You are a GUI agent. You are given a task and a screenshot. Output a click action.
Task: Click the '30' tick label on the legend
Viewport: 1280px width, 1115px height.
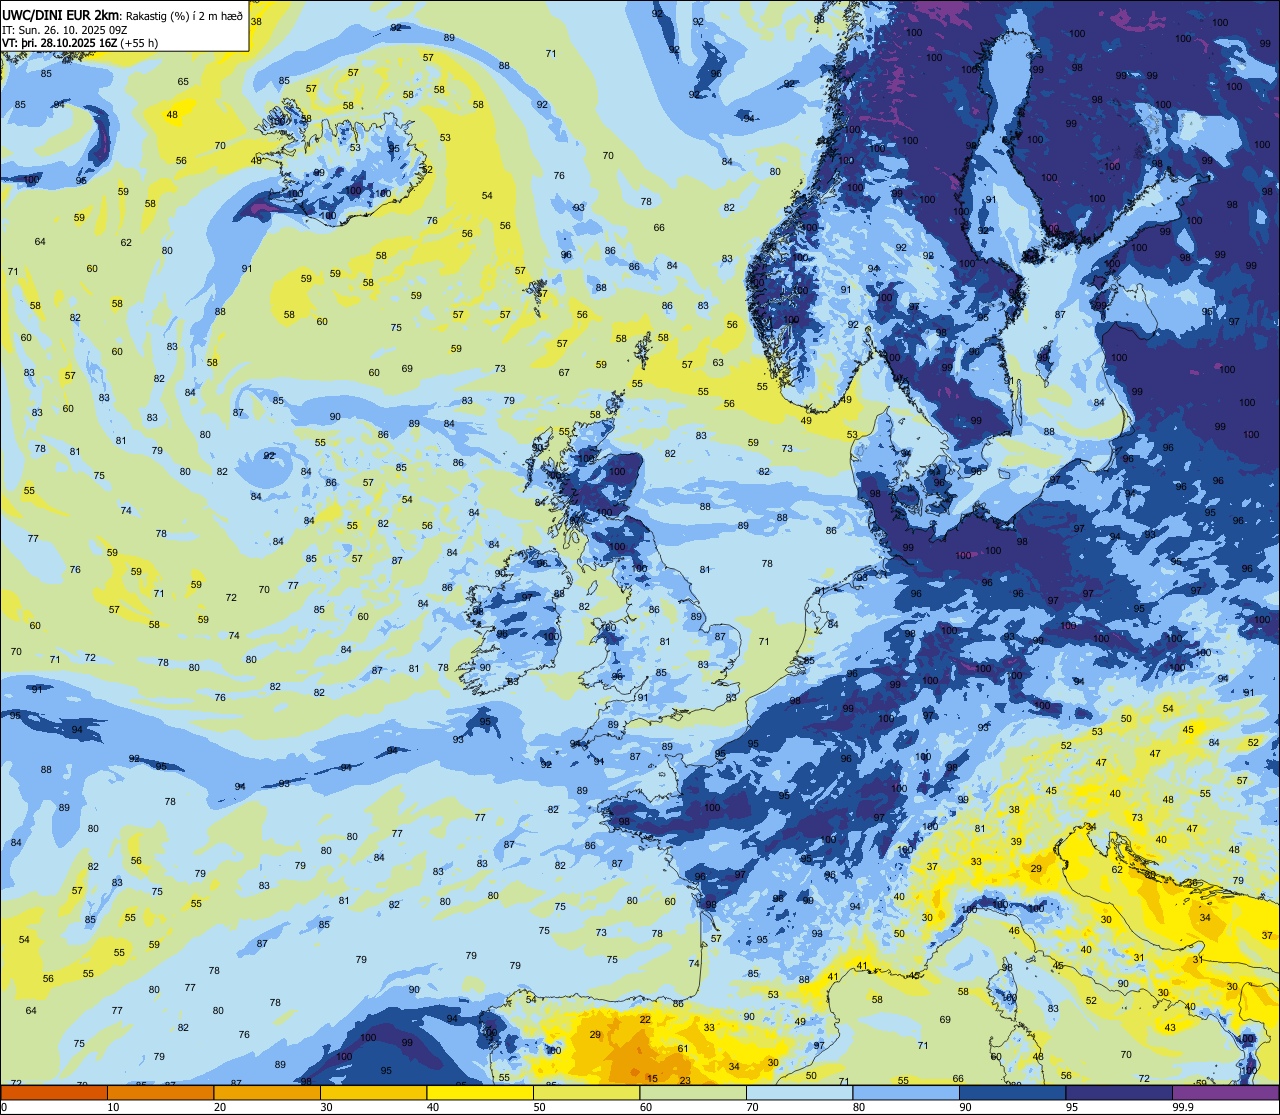pyautogui.click(x=326, y=1107)
